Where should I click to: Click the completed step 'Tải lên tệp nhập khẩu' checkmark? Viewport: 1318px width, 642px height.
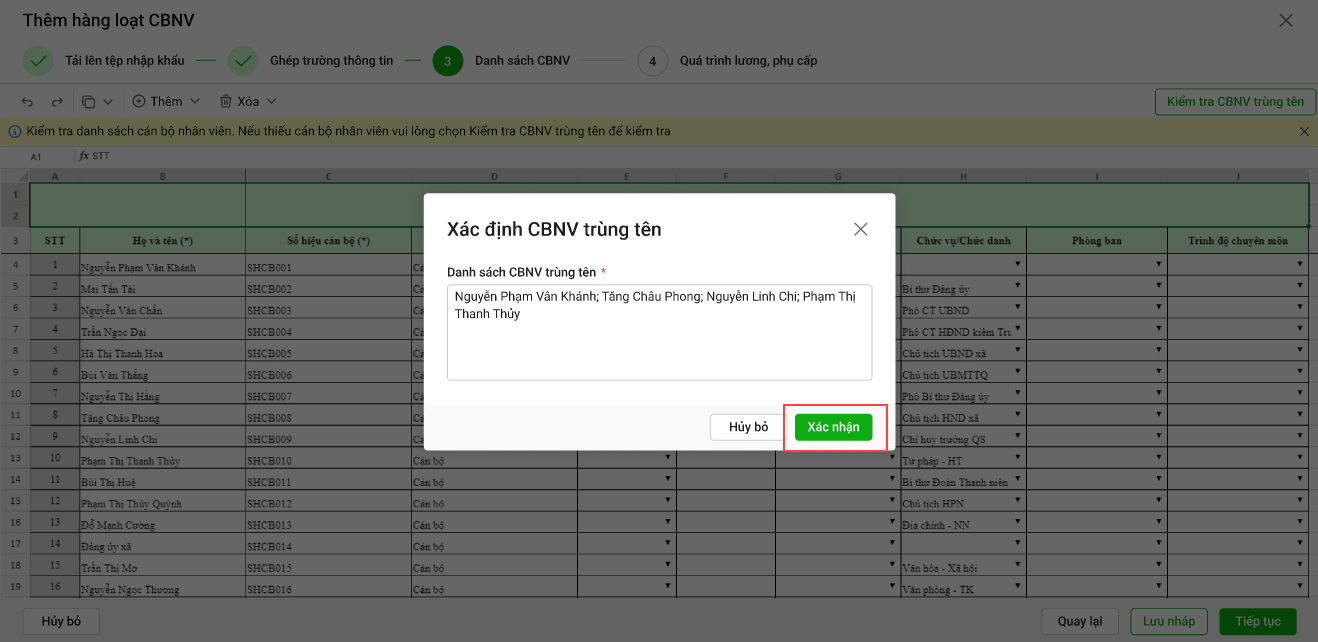tap(38, 61)
